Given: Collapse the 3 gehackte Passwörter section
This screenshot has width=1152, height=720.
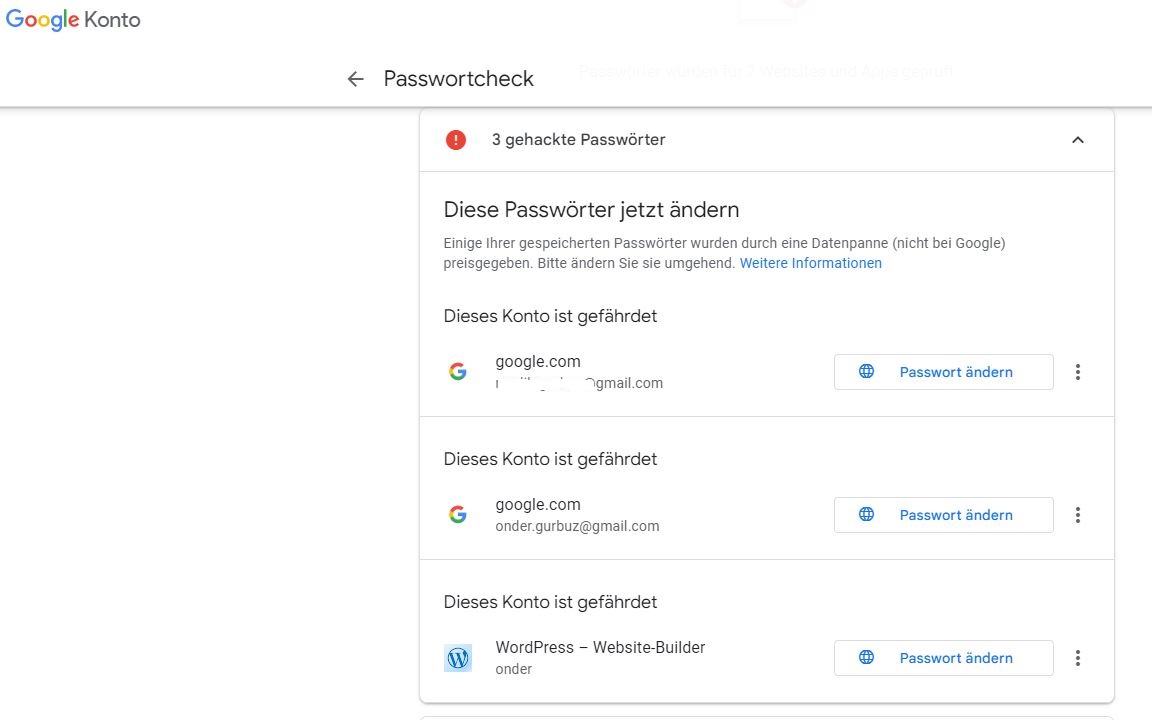Looking at the screenshot, I should [x=1078, y=140].
